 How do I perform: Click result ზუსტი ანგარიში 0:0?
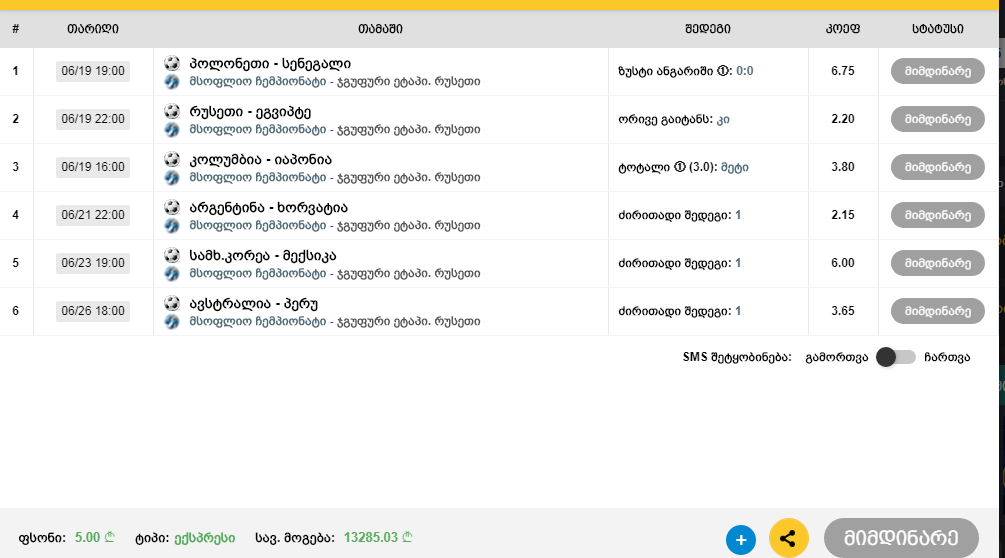point(686,71)
